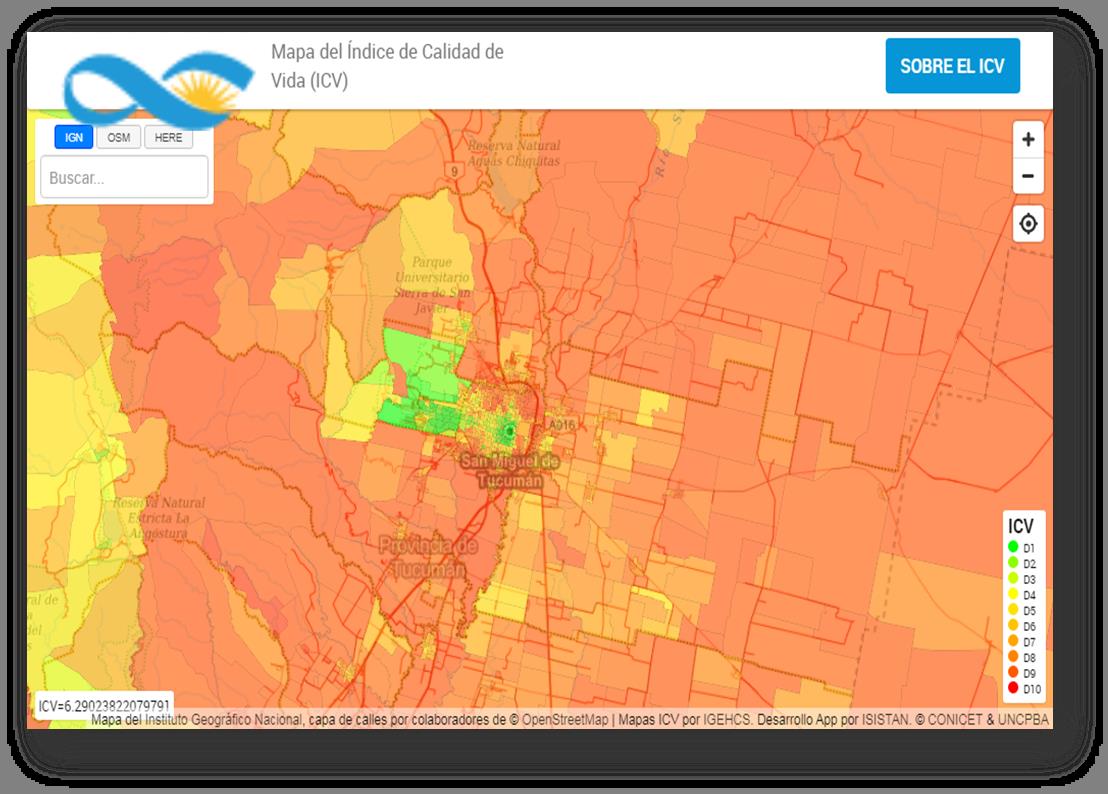Click the D6 legend swatch

point(1013,624)
